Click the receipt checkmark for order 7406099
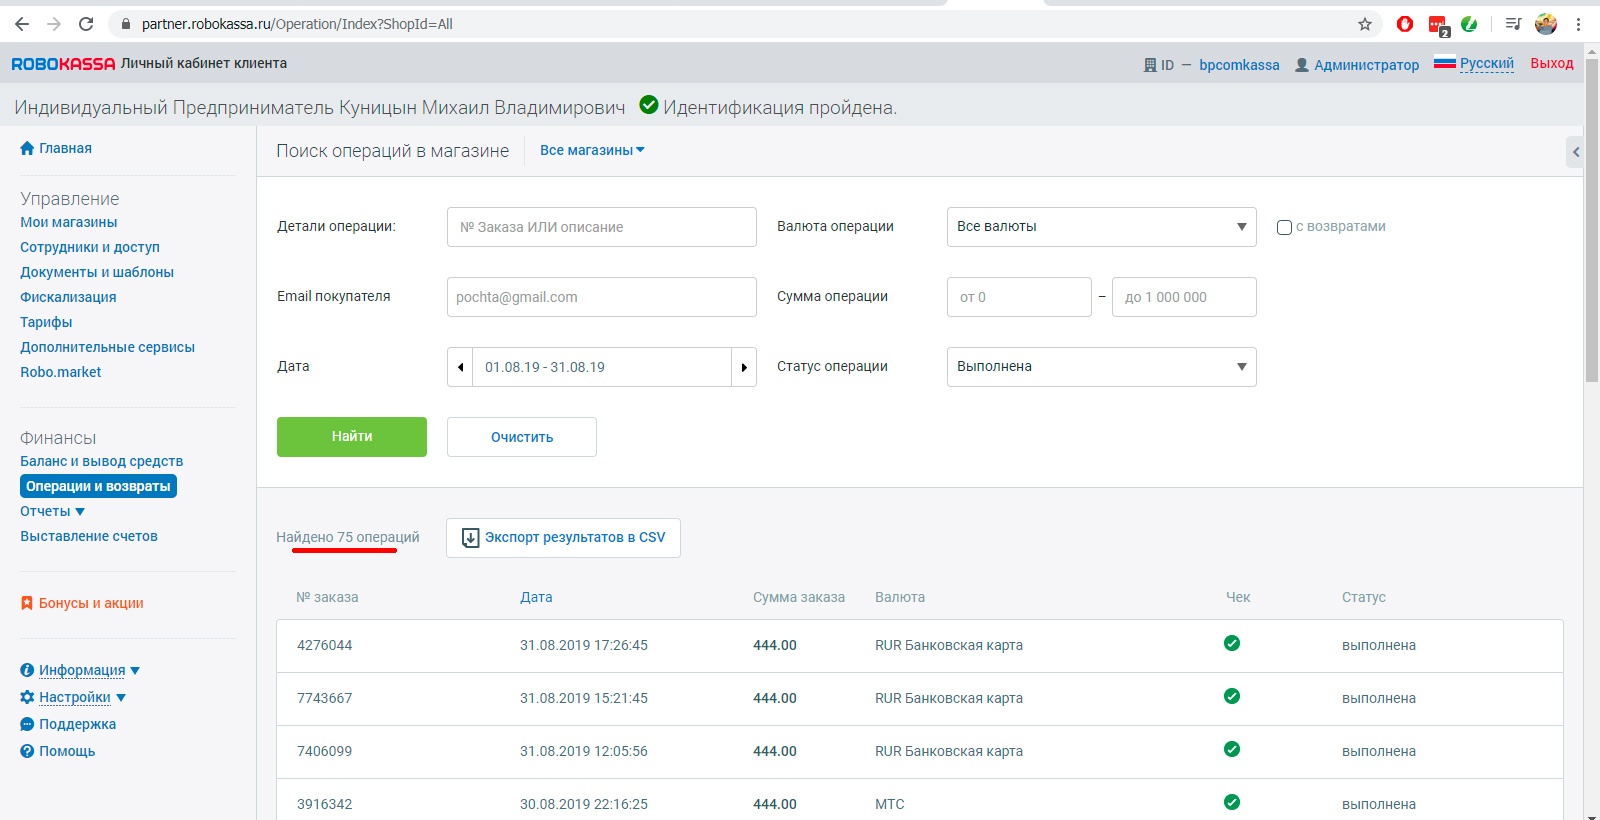 tap(1232, 750)
